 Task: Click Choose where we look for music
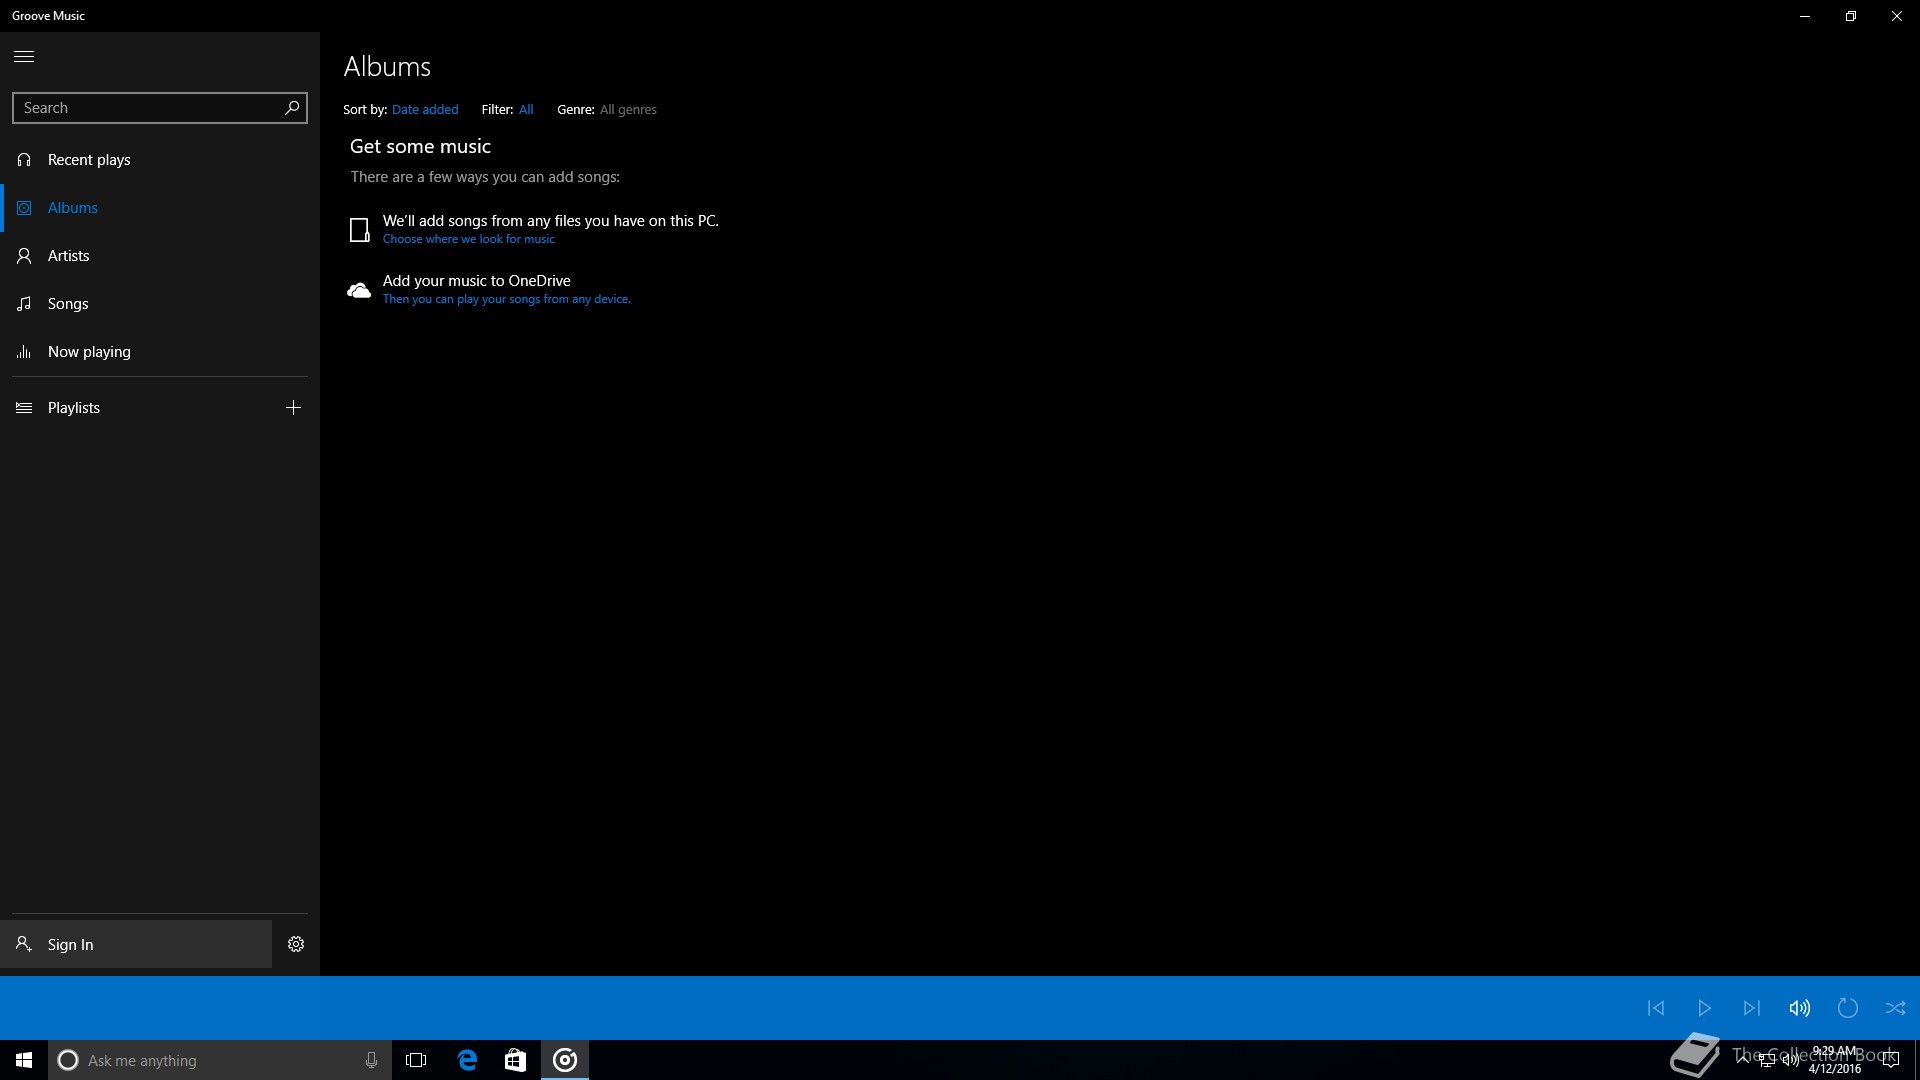click(468, 239)
